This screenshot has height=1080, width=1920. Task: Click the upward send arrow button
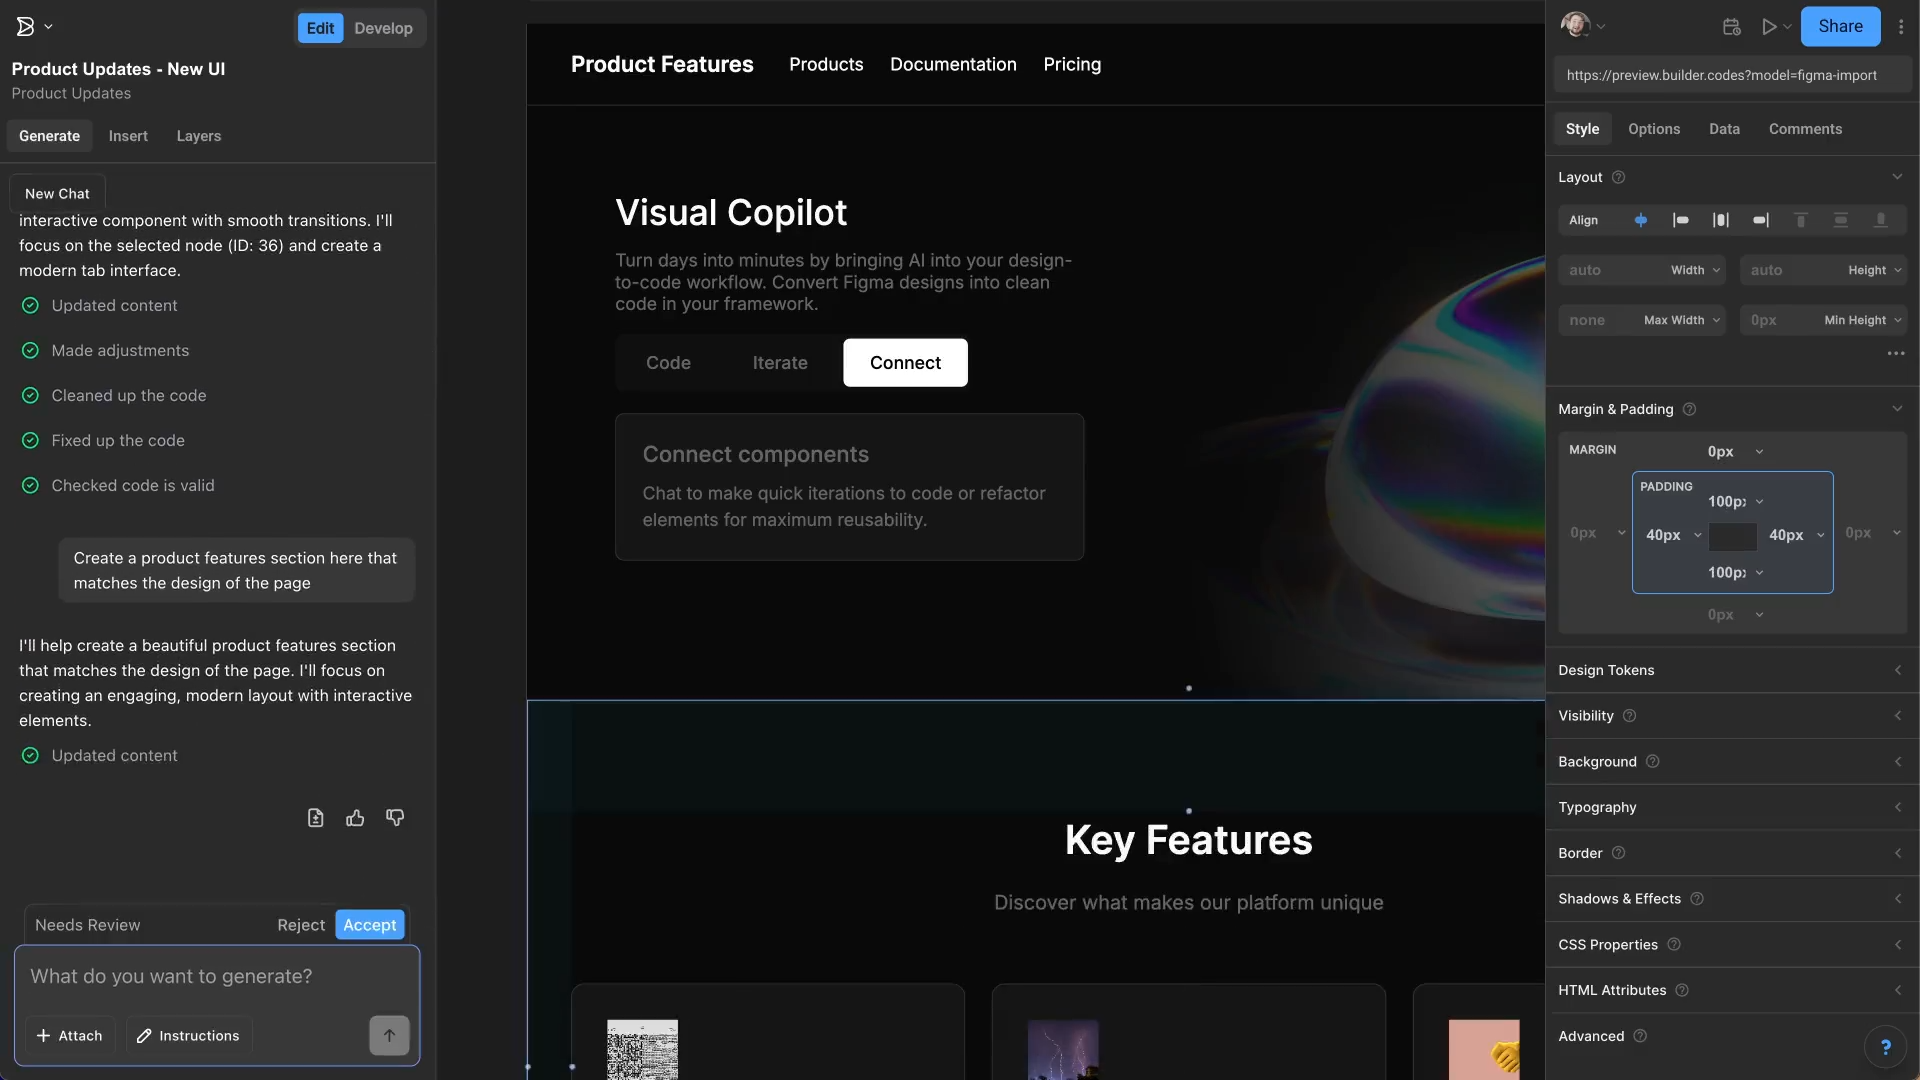point(389,1035)
